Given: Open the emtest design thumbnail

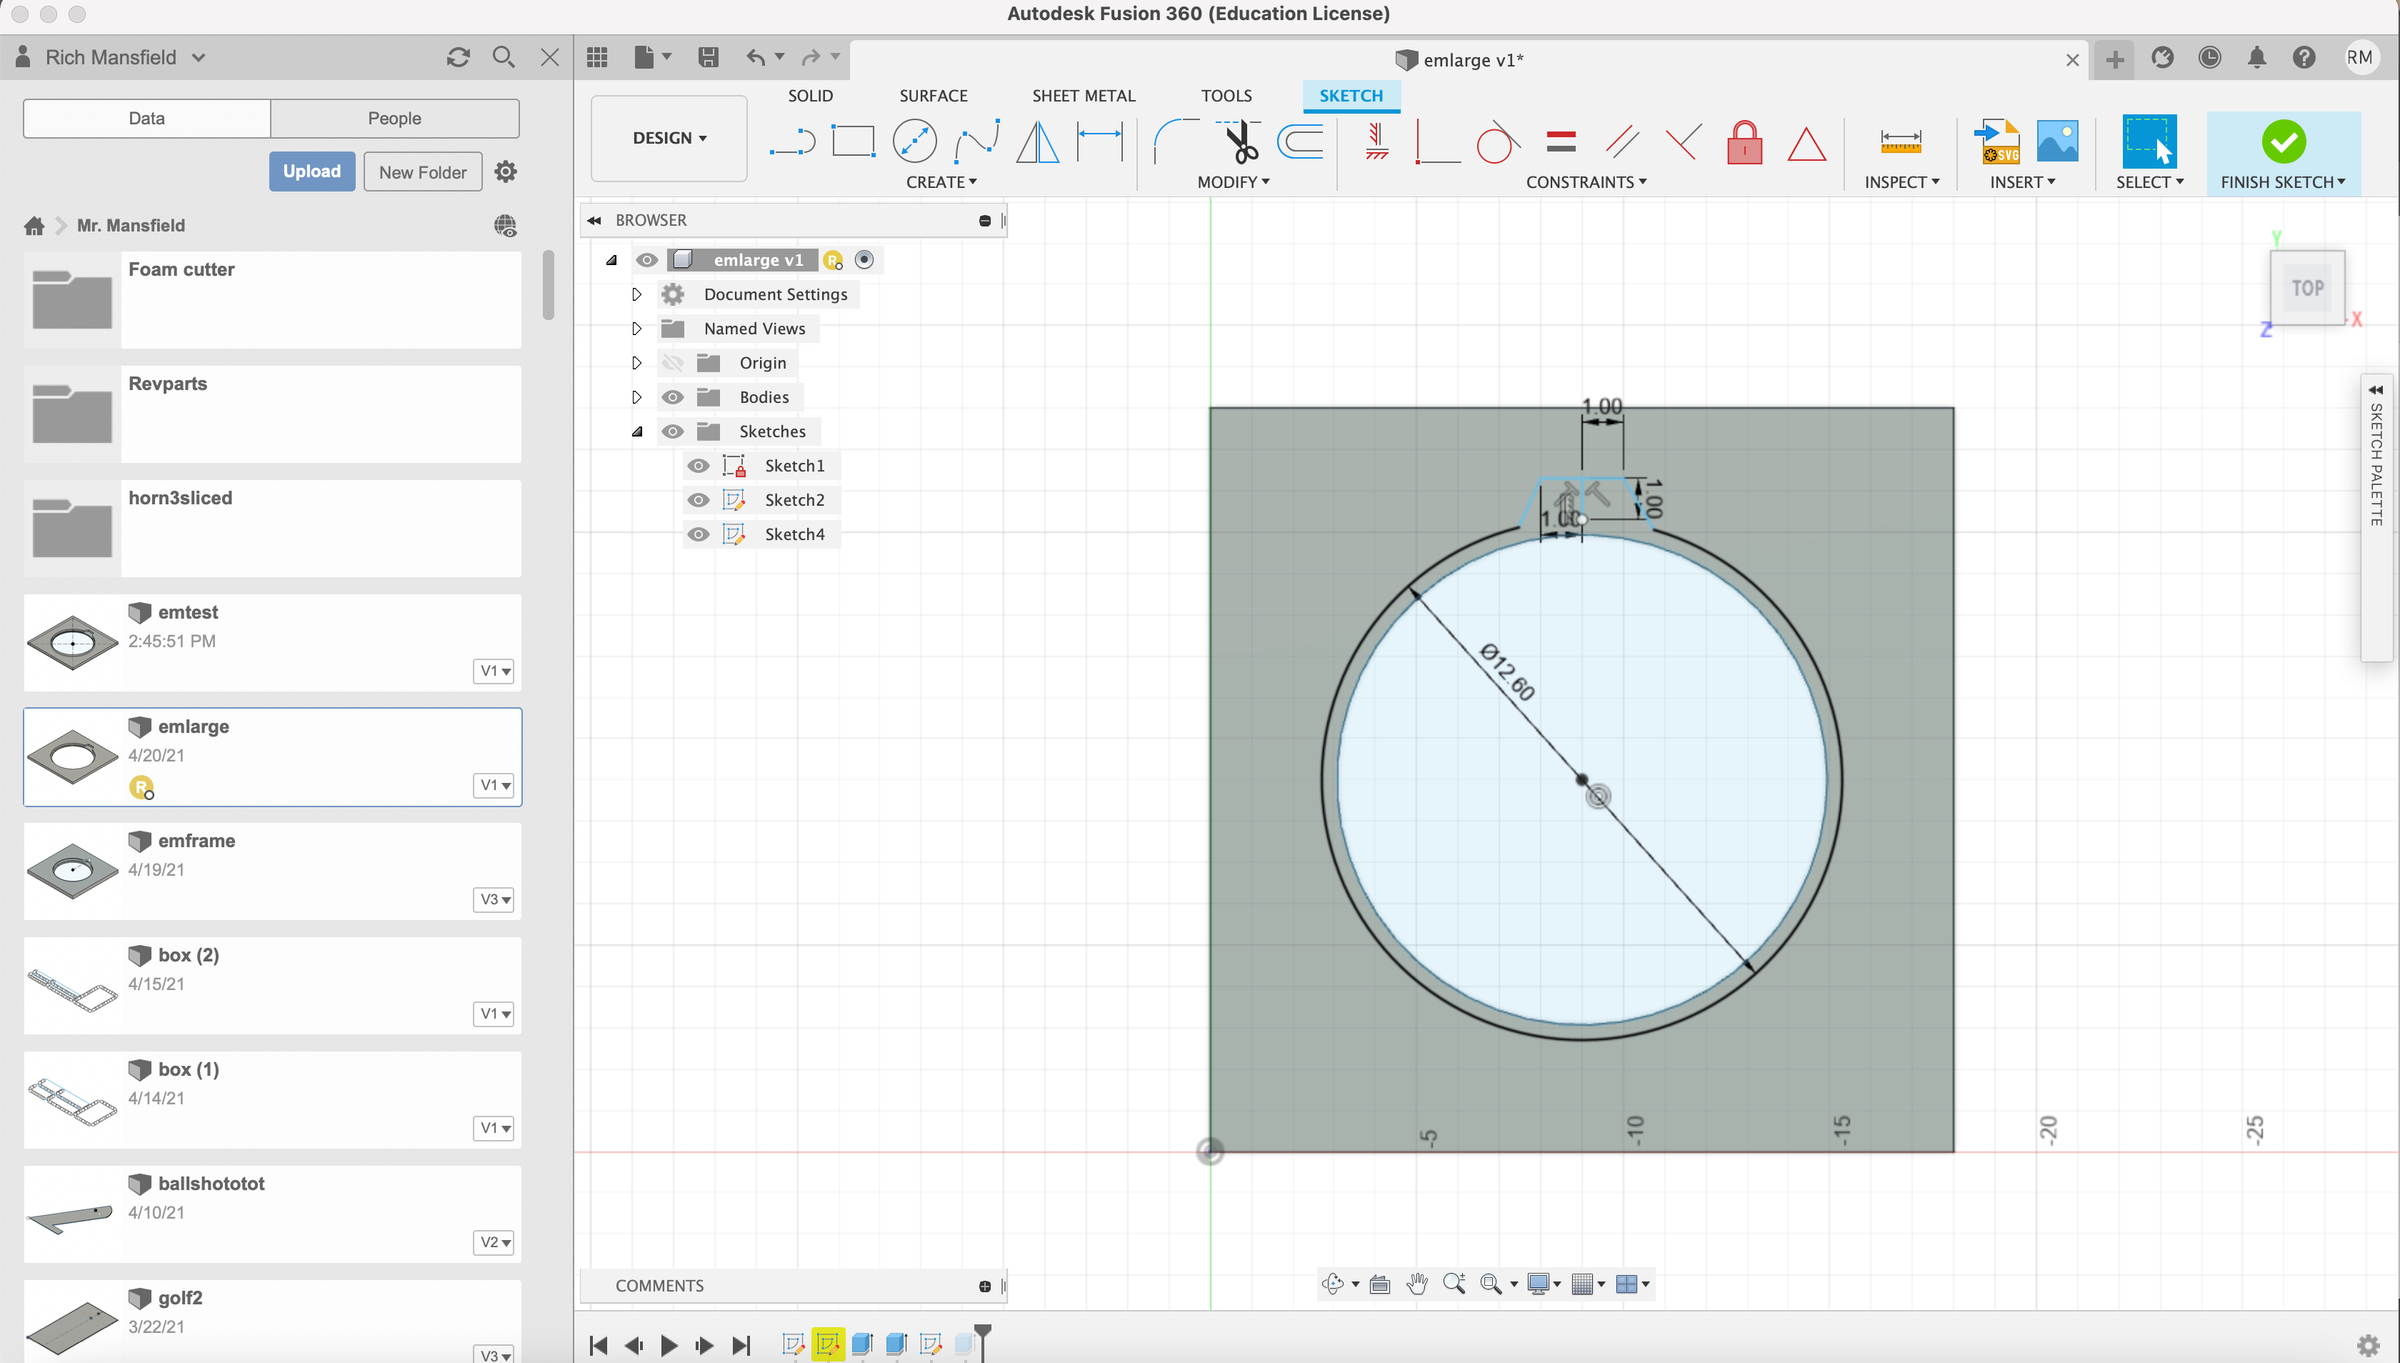Looking at the screenshot, I should pyautogui.click(x=72, y=643).
